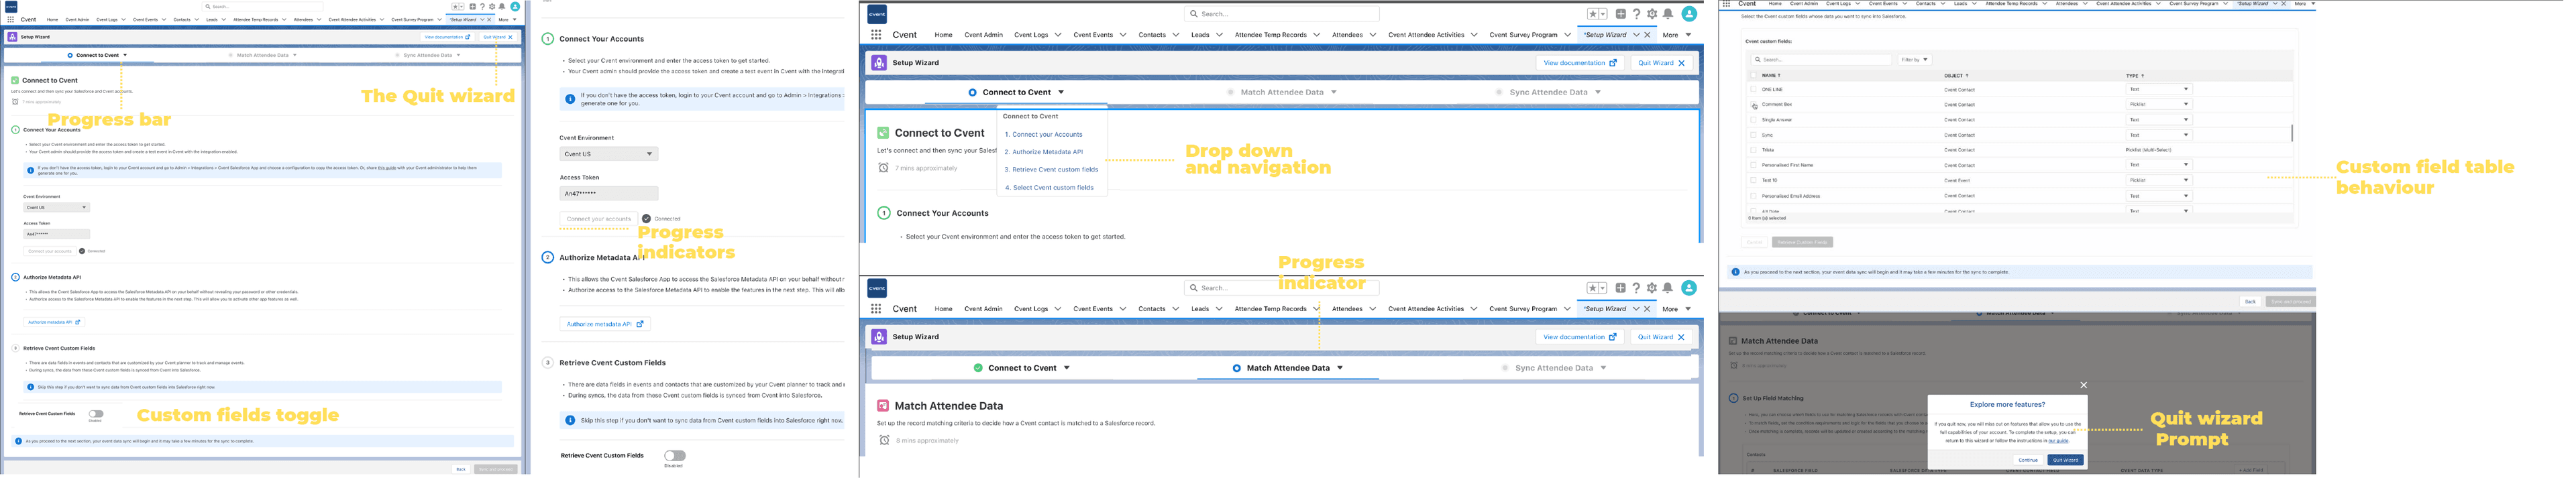Click info icon beside Skip this step note in enlarged panel
Screen dimensions: 2576x492
[570, 420]
